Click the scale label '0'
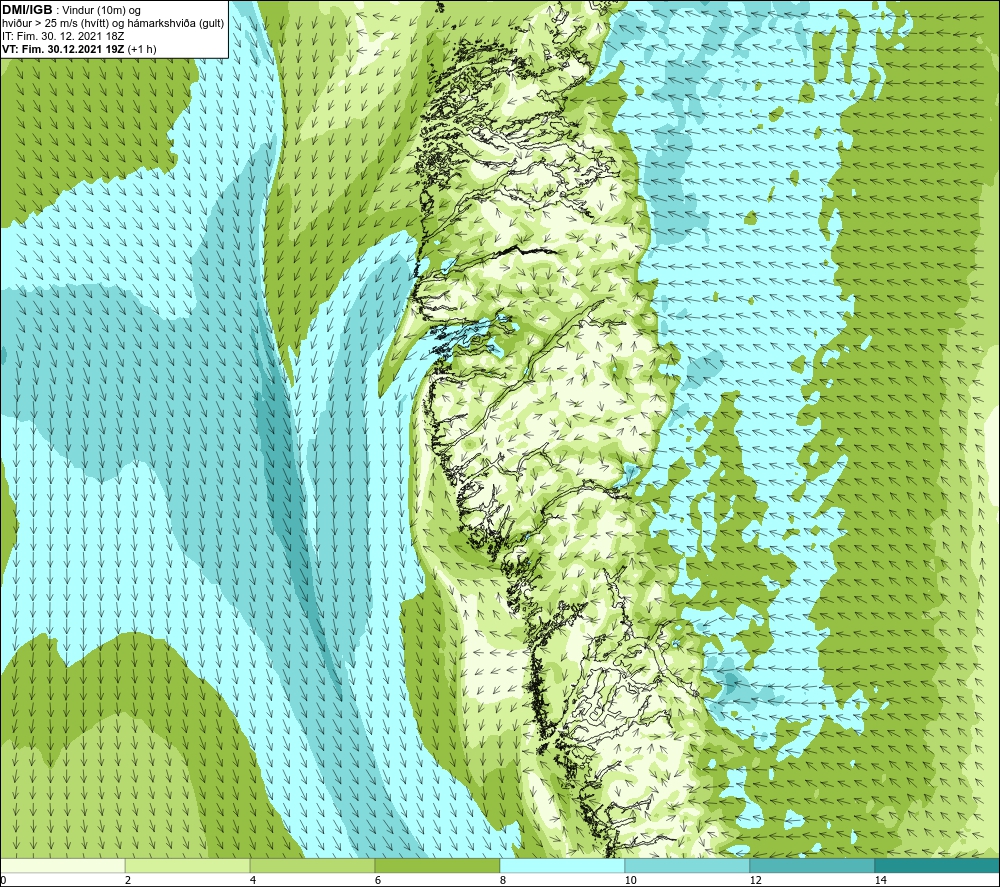1000x887 pixels. pyautogui.click(x=3, y=880)
